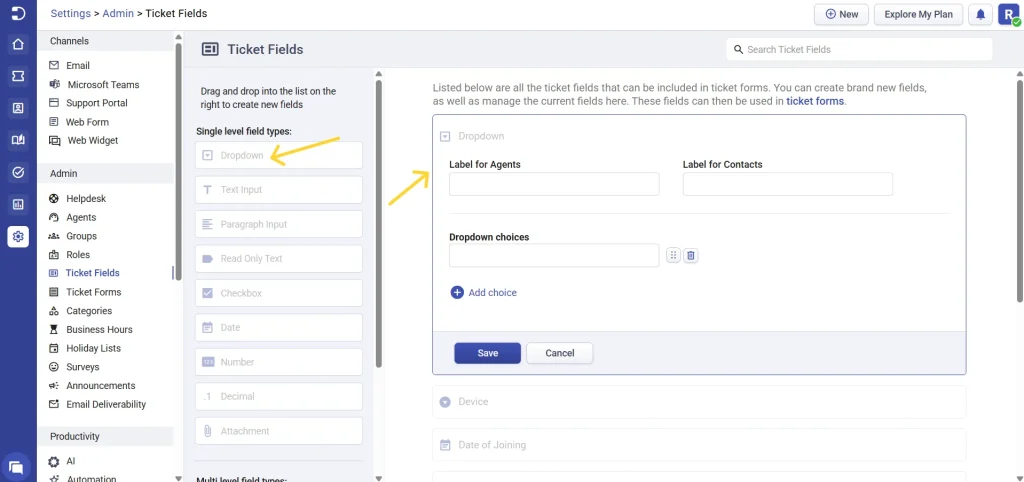Viewport: 1024px width, 482px height.
Task: Open the user profile avatar
Action: [x=1008, y=14]
